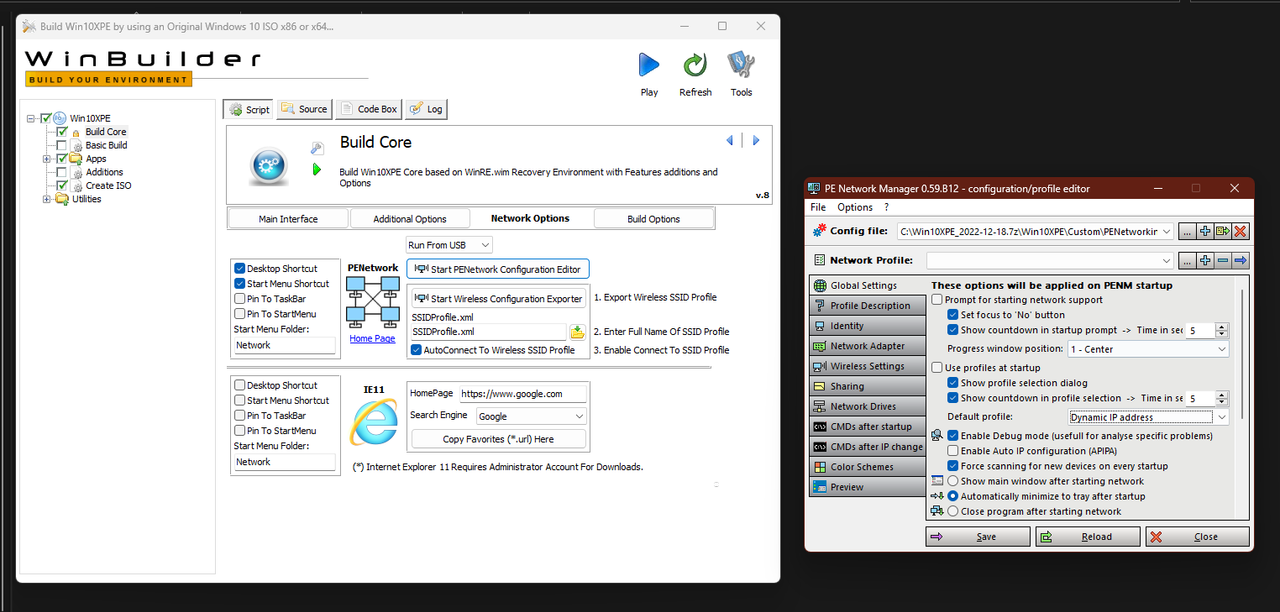Open the Network Drives section

point(867,406)
